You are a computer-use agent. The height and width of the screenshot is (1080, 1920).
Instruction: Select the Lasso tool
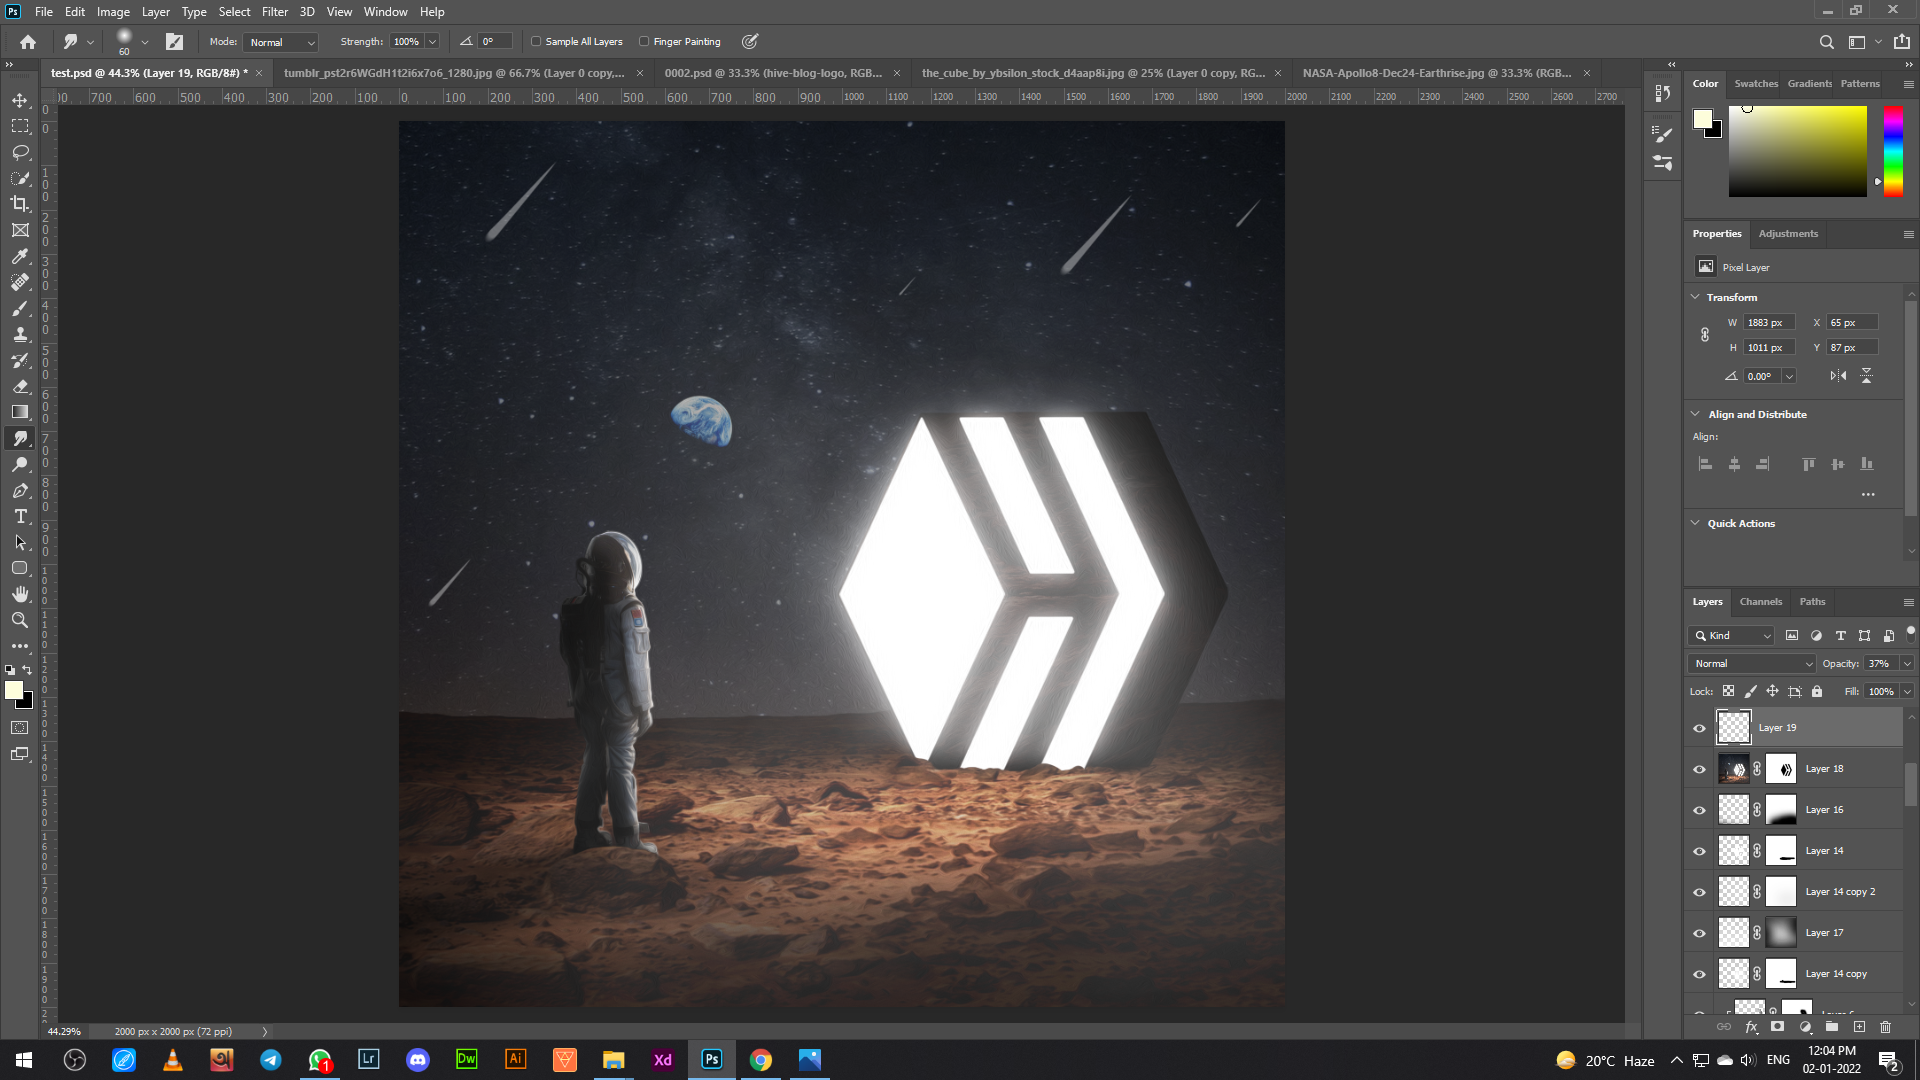[20, 152]
